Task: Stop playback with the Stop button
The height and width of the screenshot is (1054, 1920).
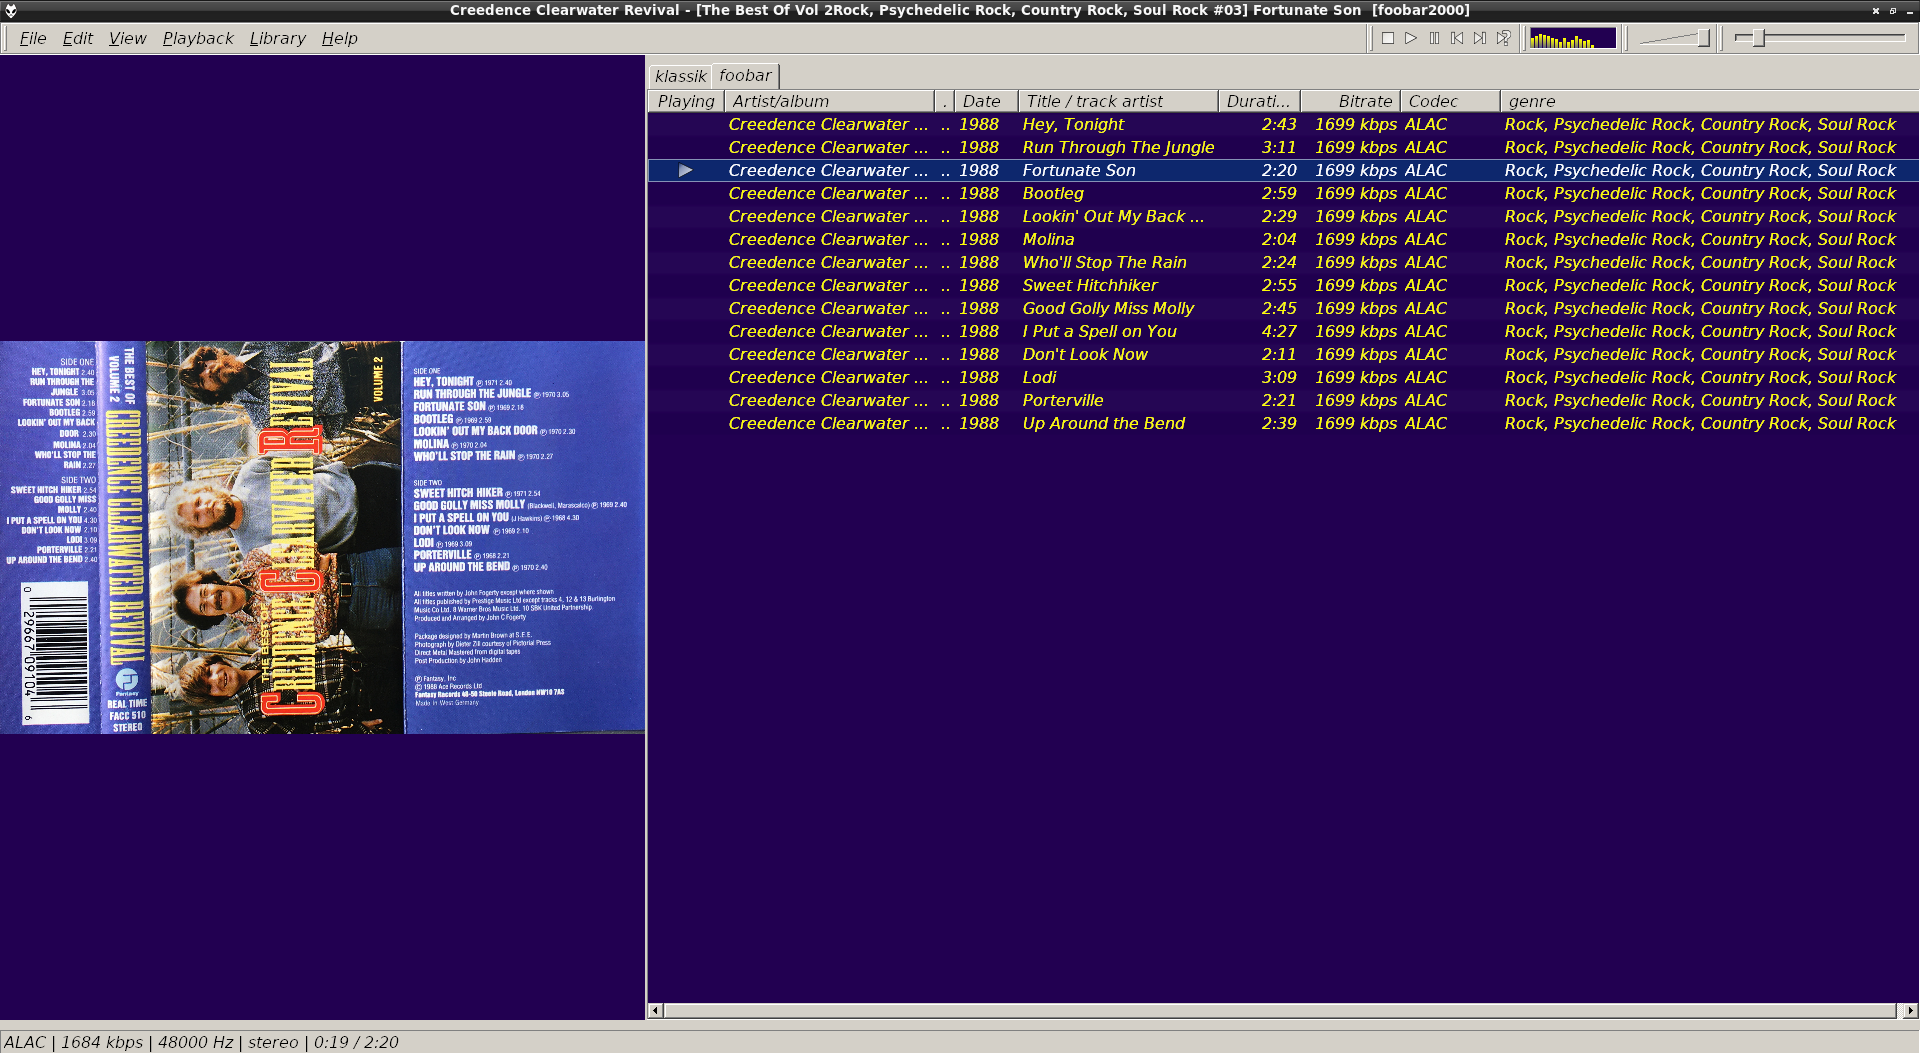Action: pos(1388,38)
